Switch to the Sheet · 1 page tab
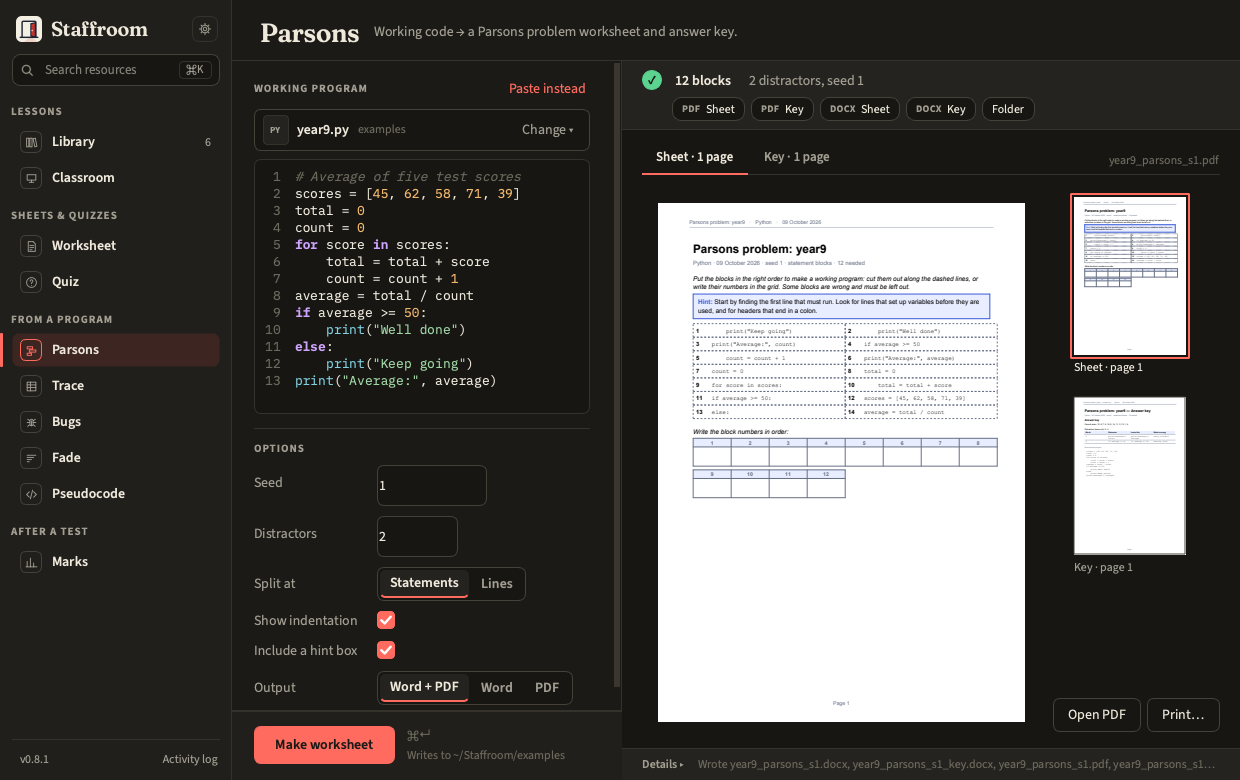Screen dimensions: 1240x780 tap(695, 157)
